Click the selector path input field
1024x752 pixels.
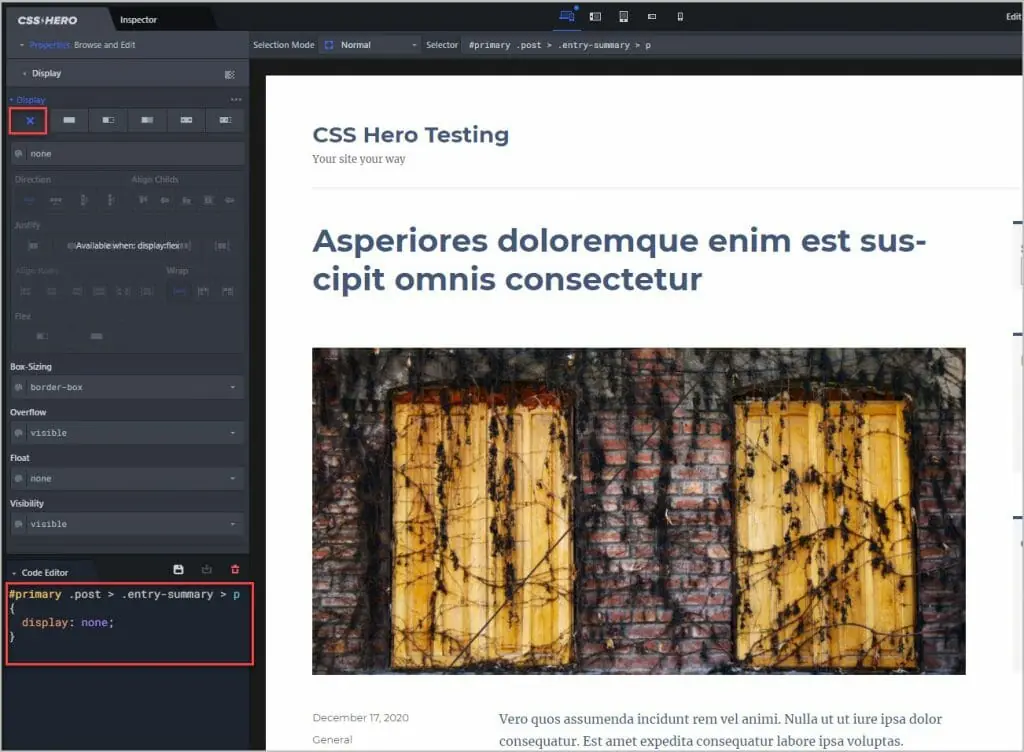pos(700,45)
